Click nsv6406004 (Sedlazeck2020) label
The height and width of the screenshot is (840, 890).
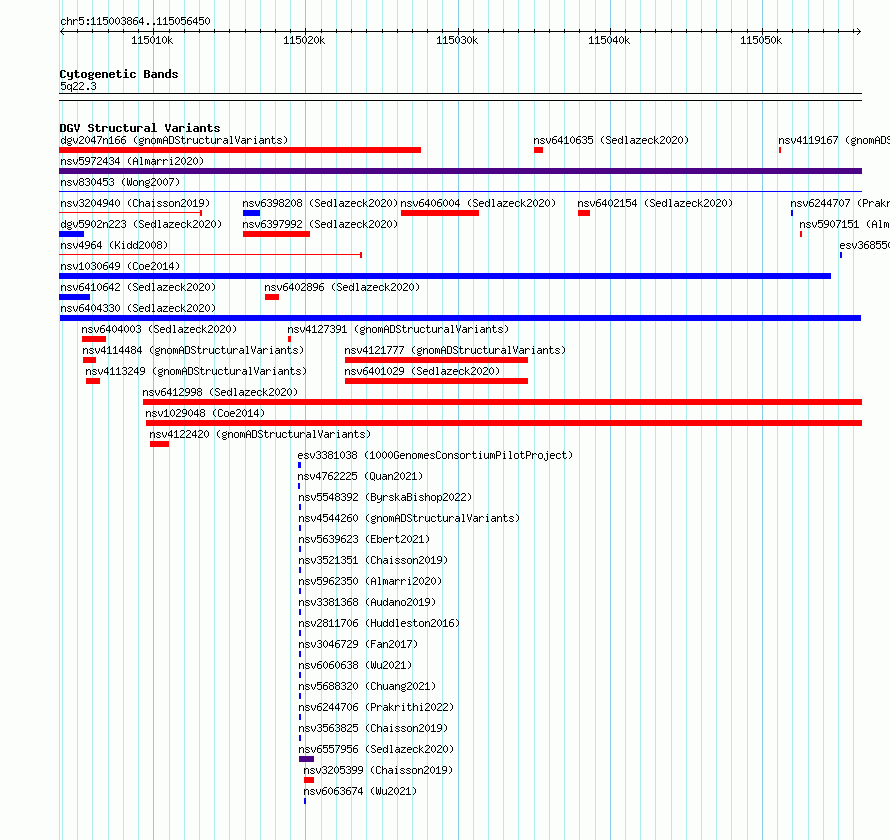pos(478,203)
